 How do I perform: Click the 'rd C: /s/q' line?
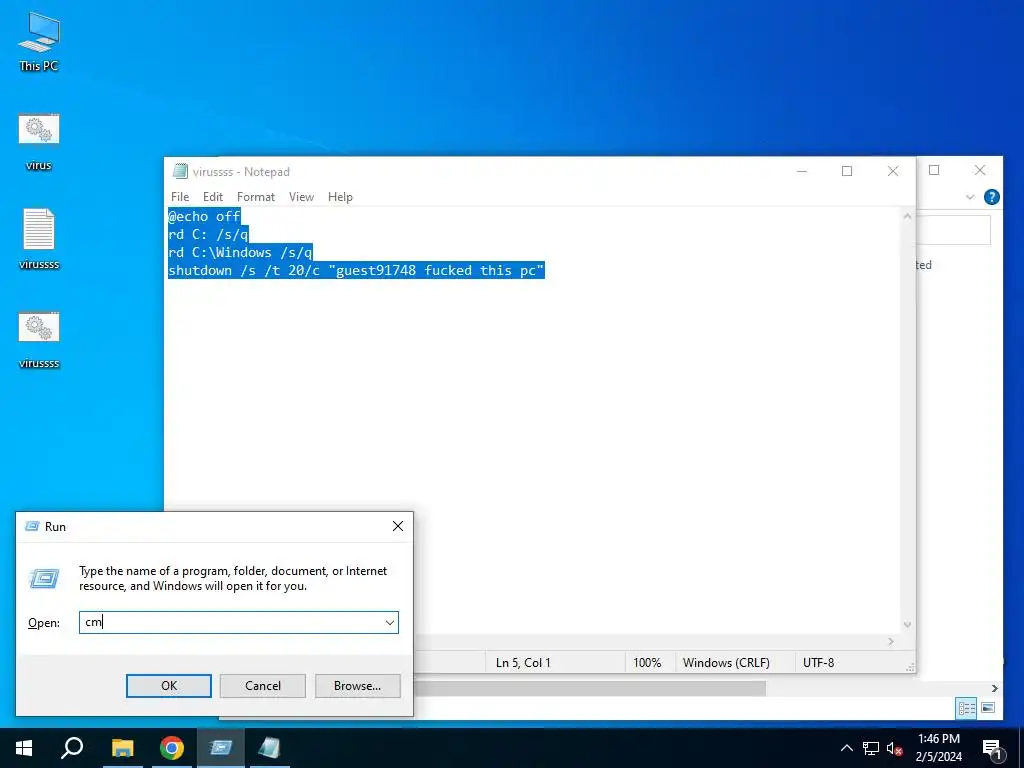[208, 234]
